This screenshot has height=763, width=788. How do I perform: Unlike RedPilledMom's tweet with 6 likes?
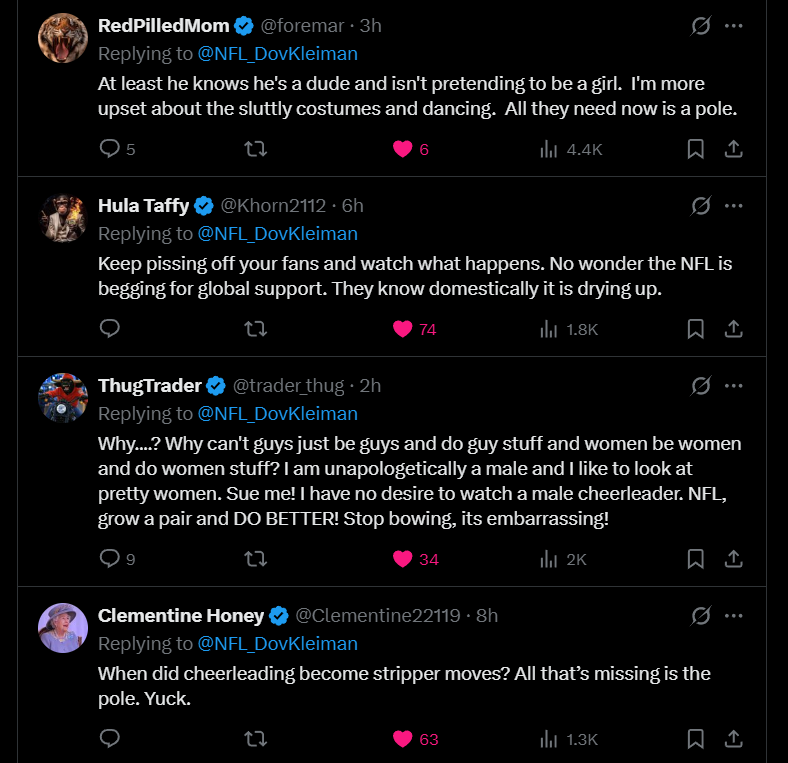pyautogui.click(x=403, y=149)
